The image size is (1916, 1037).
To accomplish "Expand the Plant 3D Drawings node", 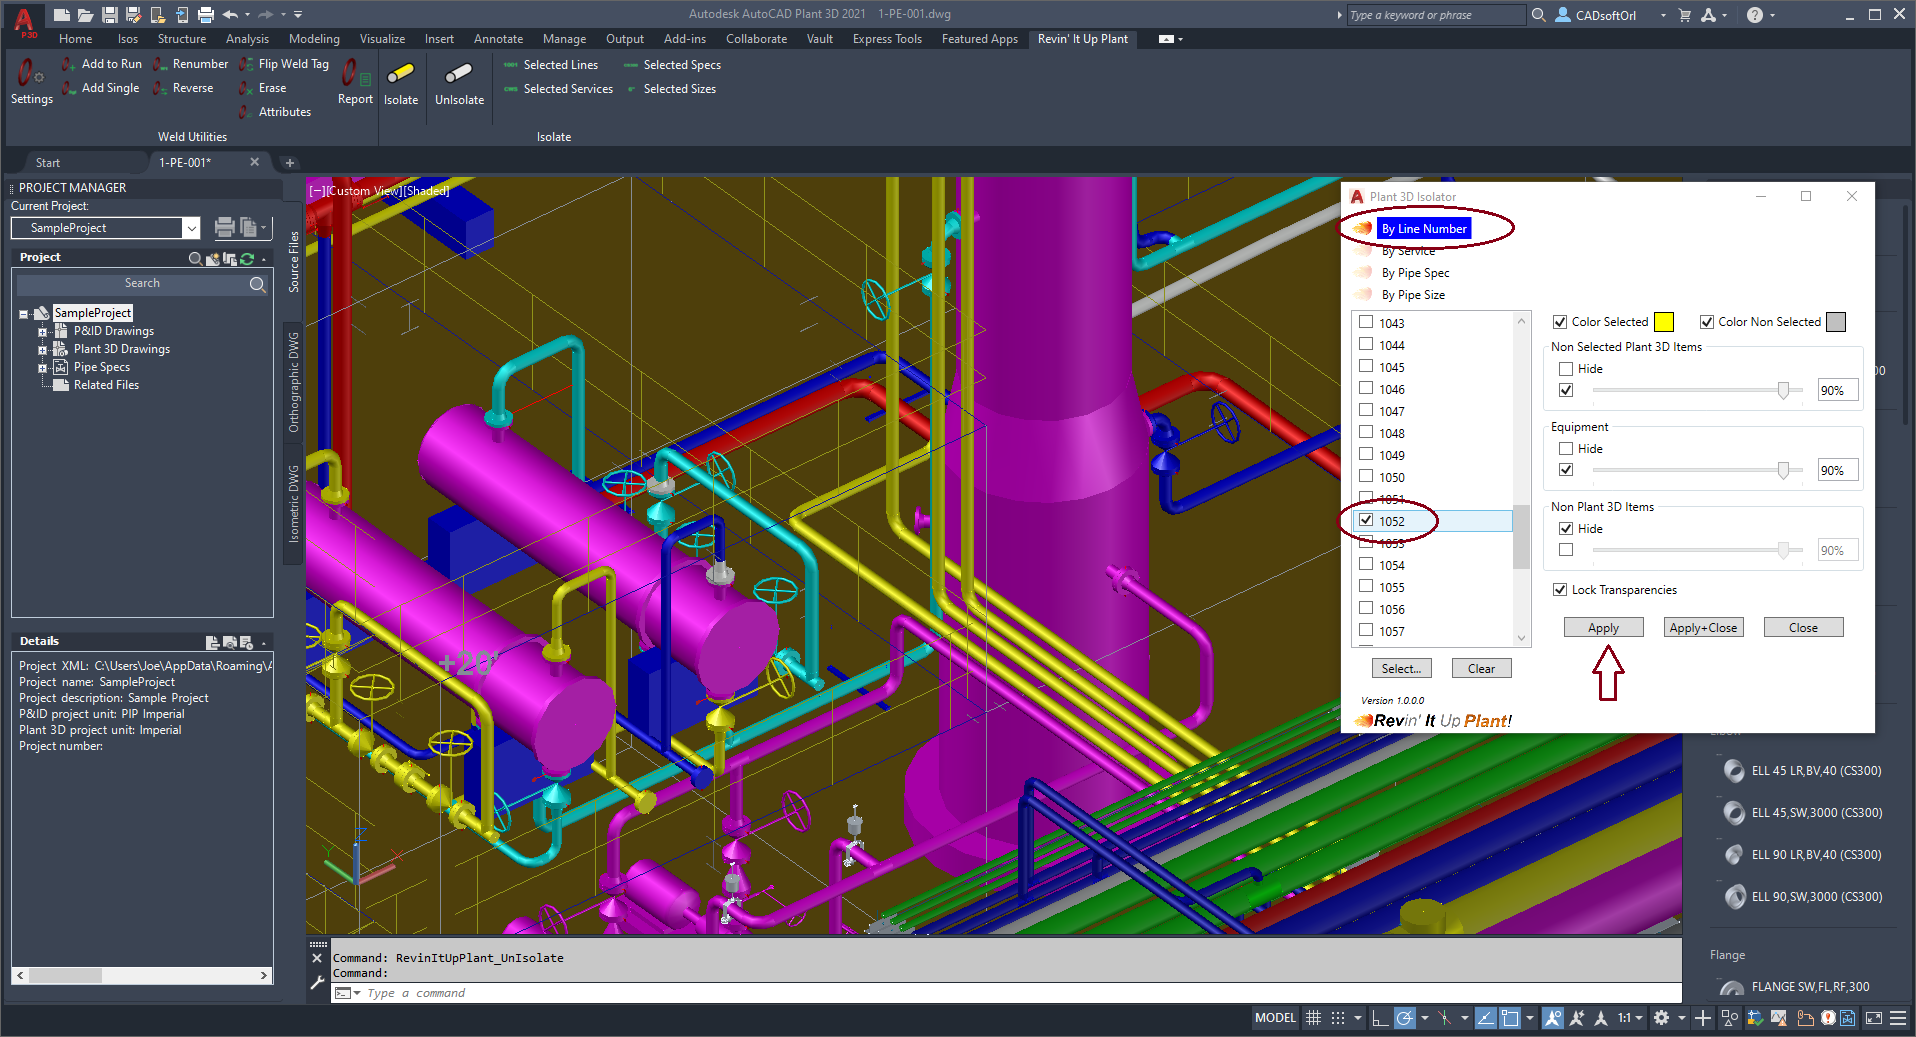I will (x=42, y=350).
